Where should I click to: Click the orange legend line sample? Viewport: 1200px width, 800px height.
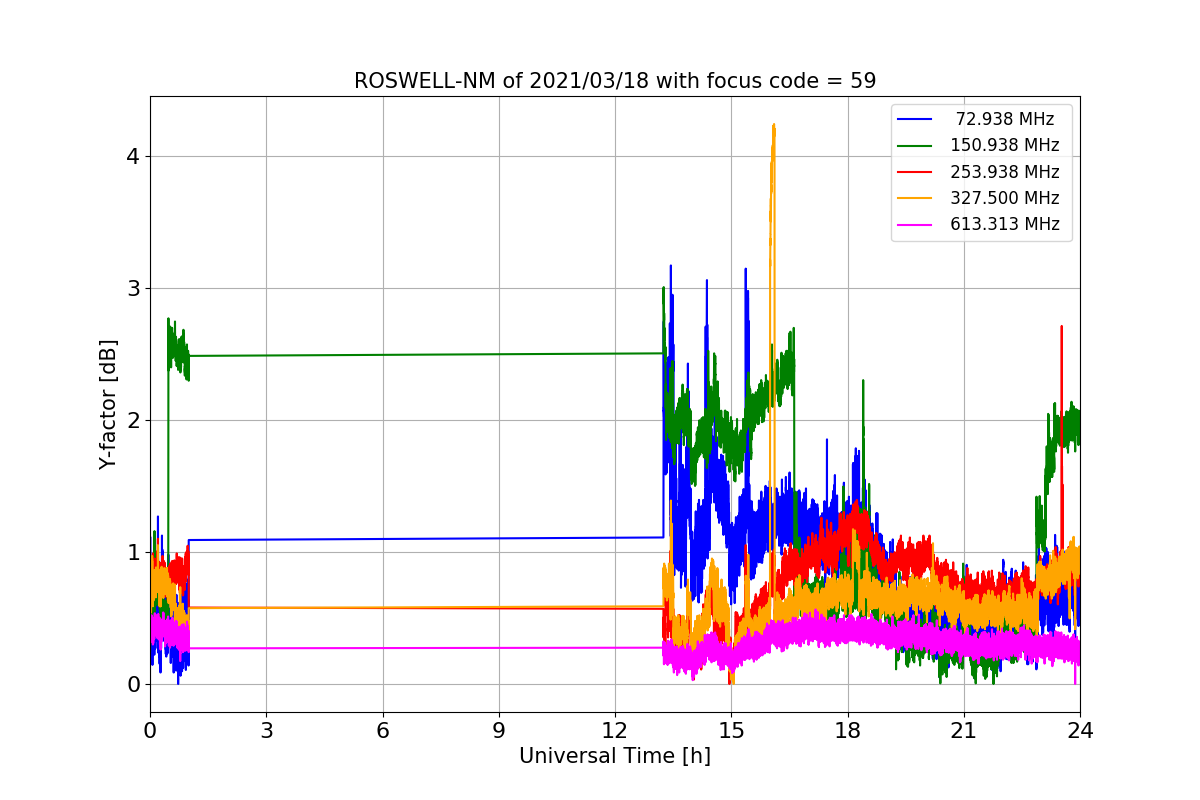915,198
